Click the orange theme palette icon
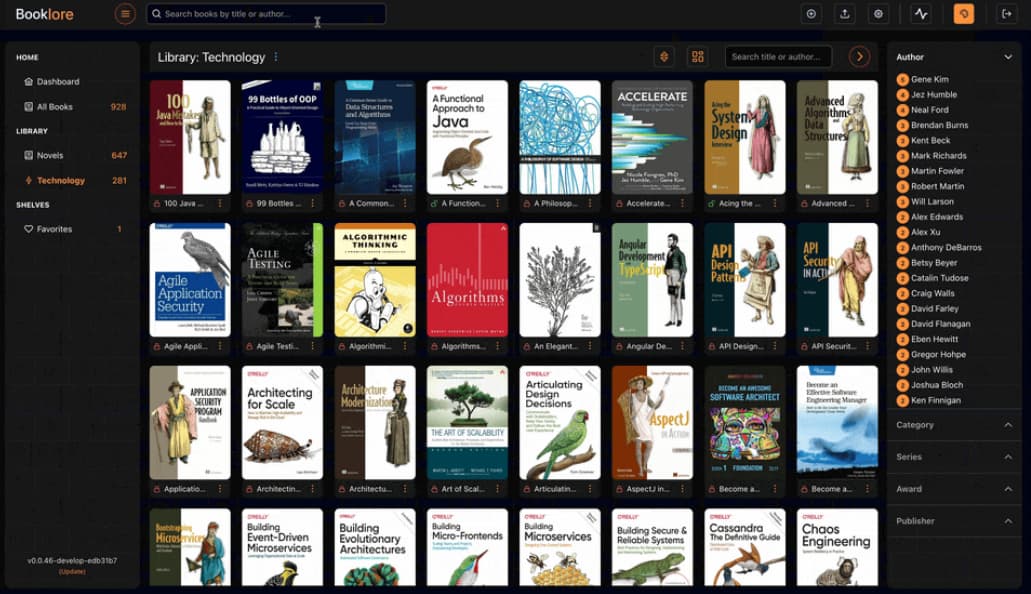Viewport: 1031px width, 594px height. 963,14
